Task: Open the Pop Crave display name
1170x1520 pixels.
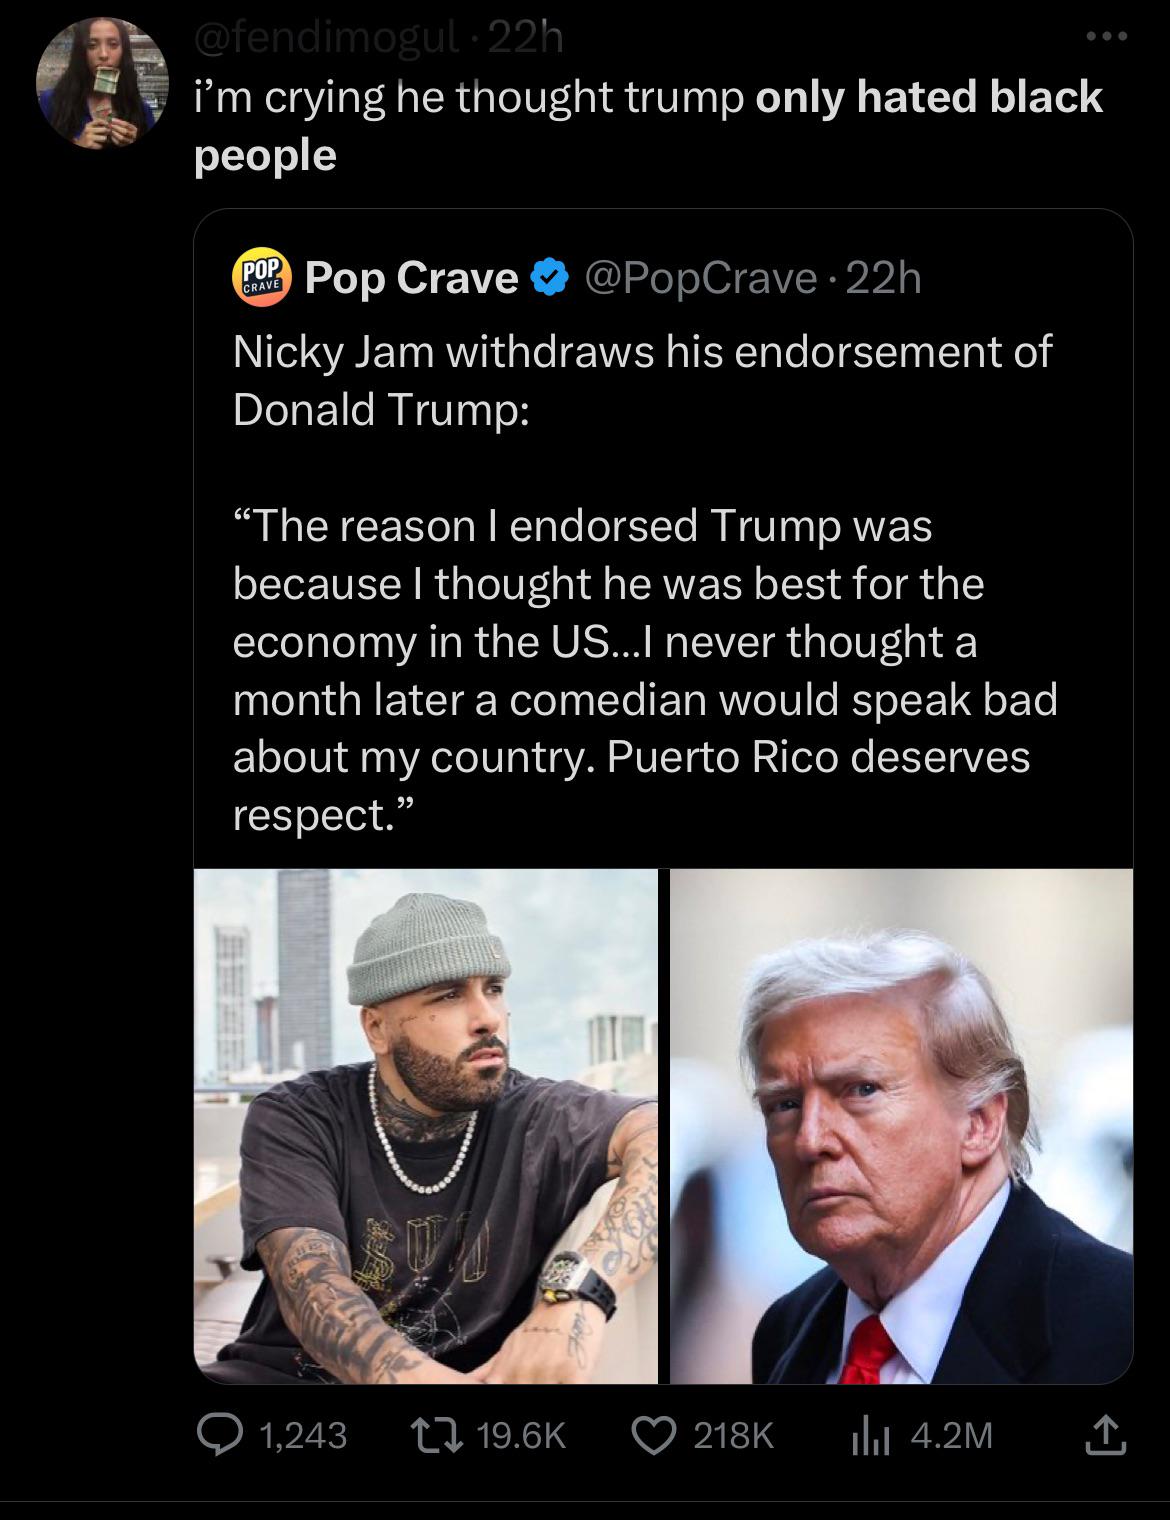Action: [x=410, y=278]
